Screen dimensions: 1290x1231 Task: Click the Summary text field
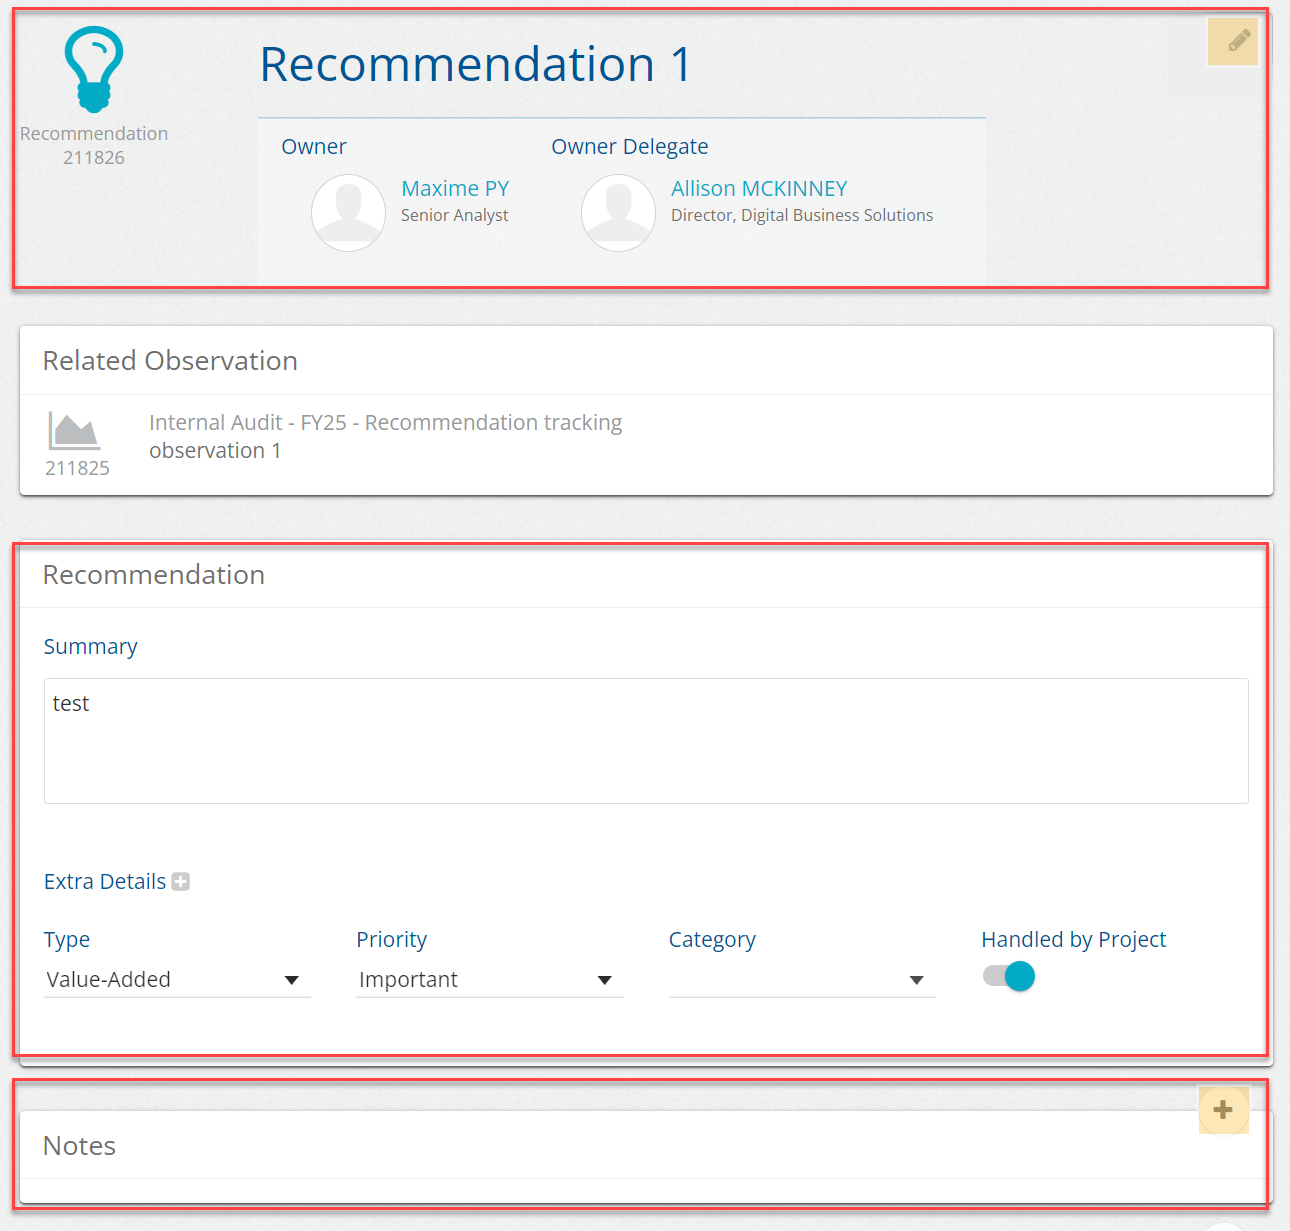click(646, 741)
